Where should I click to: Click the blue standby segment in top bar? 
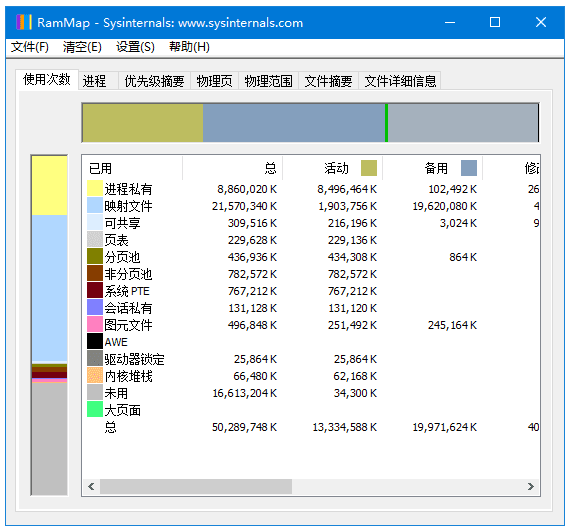click(x=294, y=123)
